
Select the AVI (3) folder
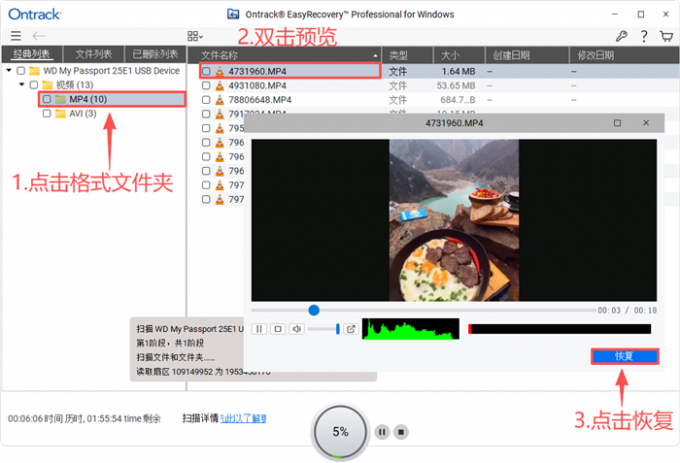click(x=82, y=114)
